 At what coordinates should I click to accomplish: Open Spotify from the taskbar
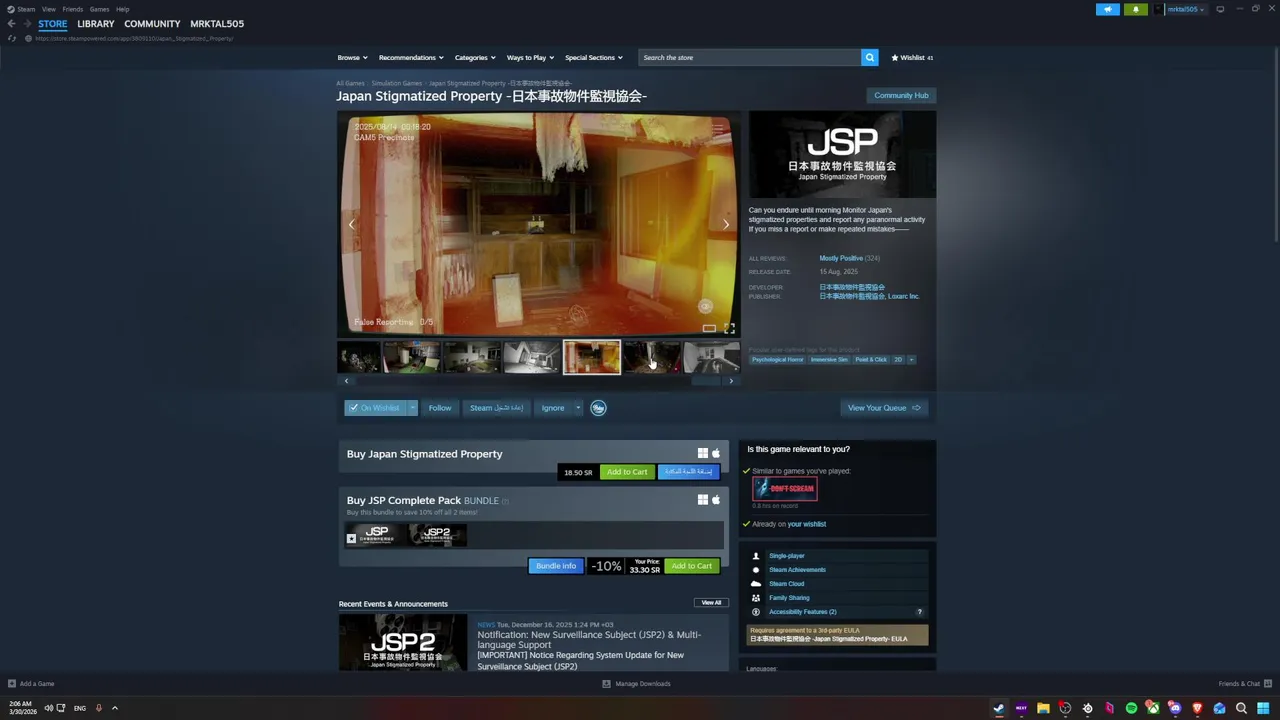(x=1131, y=708)
